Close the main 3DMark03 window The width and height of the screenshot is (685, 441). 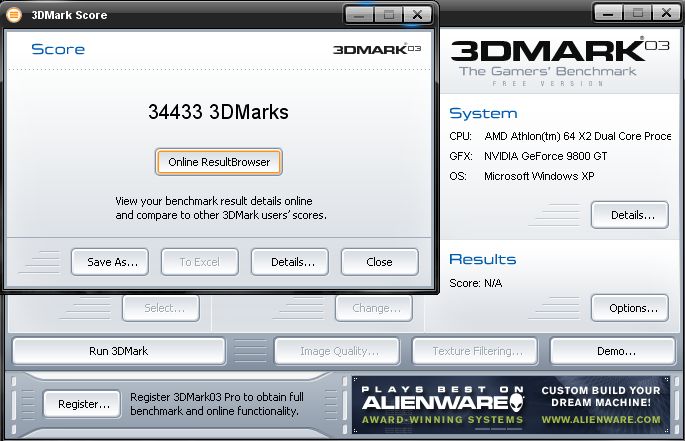[x=666, y=12]
